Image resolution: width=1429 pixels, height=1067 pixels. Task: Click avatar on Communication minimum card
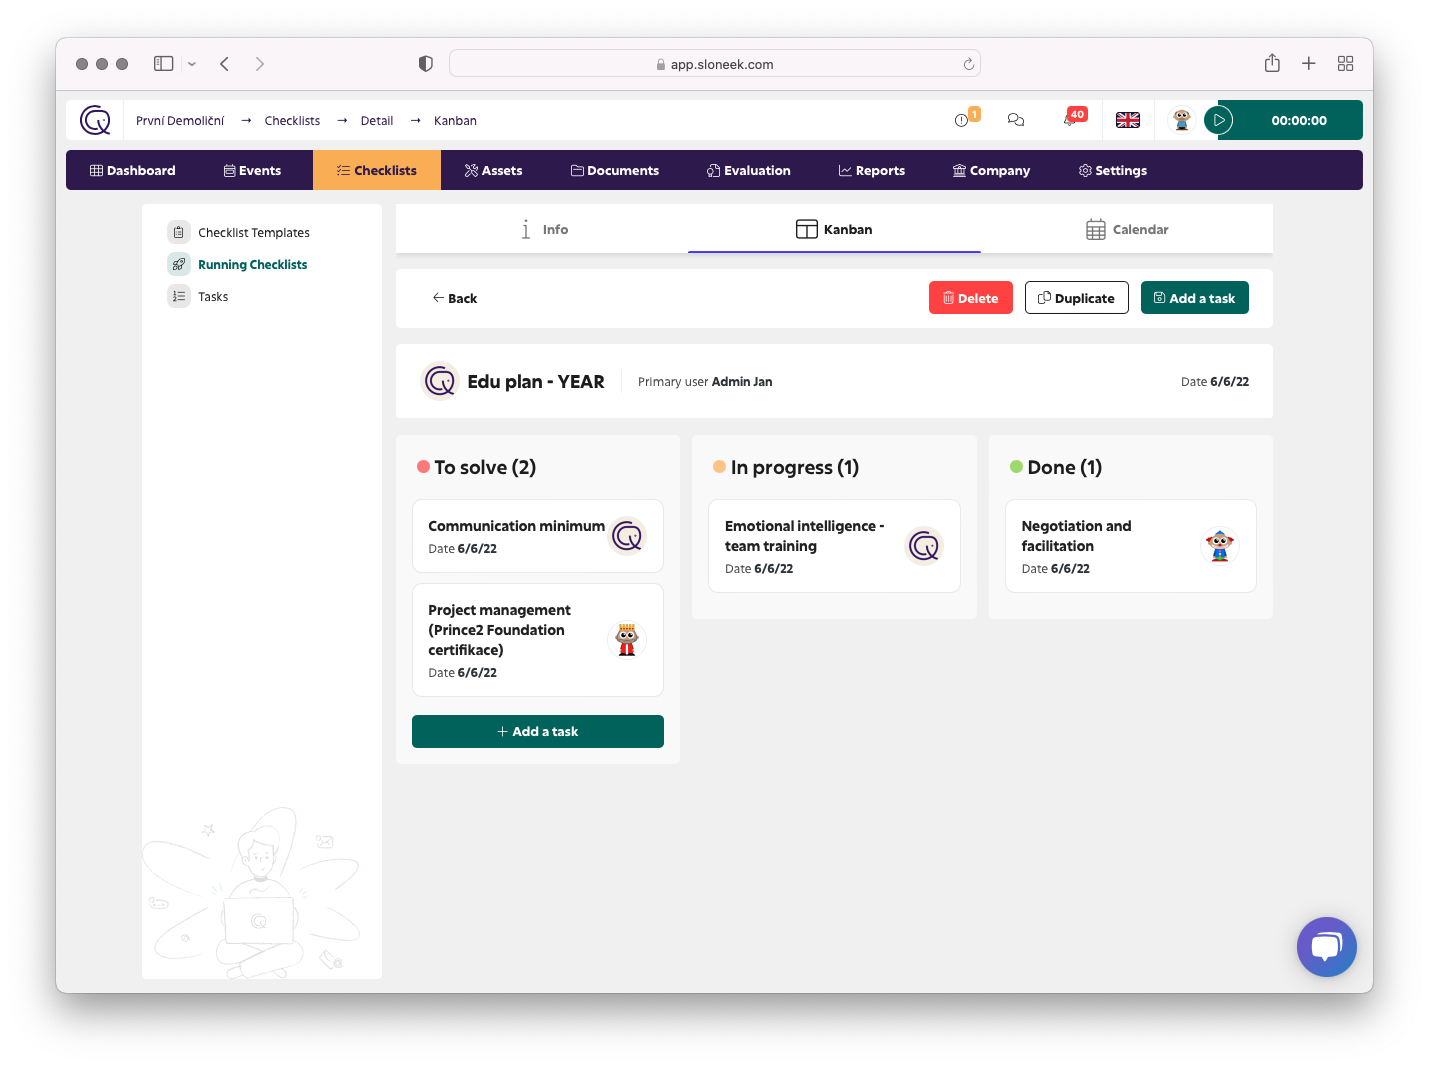628,536
